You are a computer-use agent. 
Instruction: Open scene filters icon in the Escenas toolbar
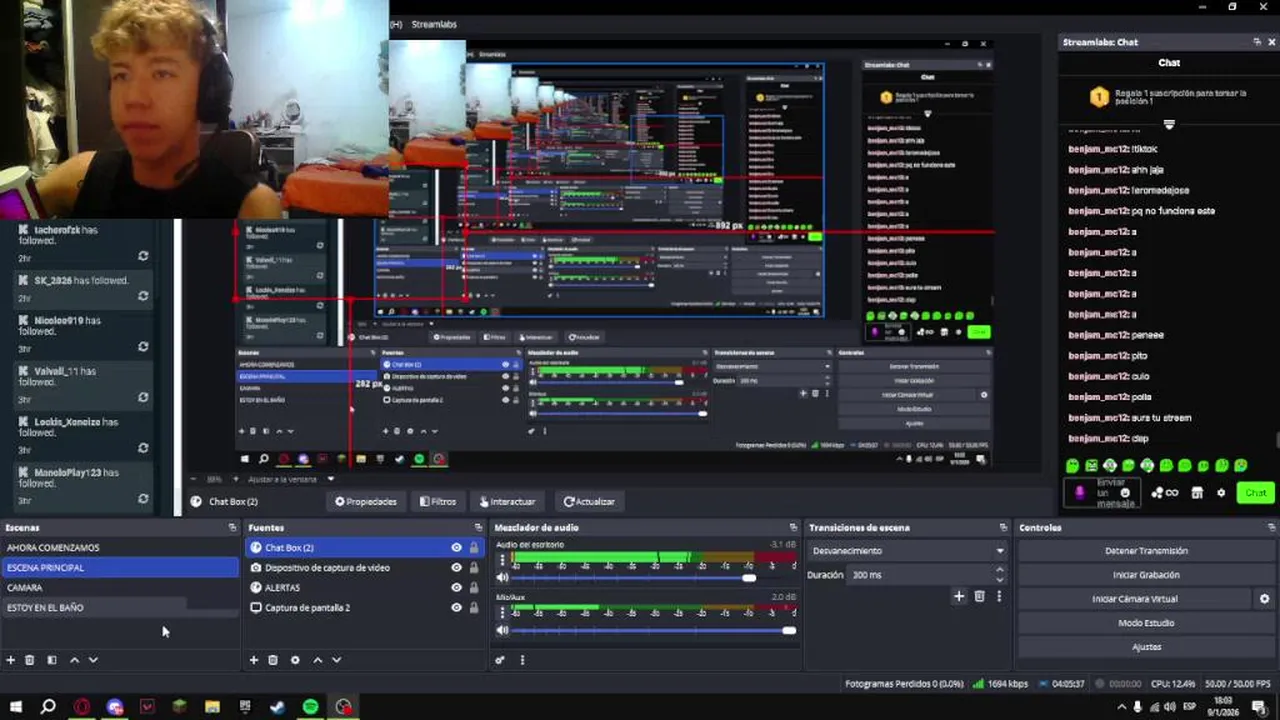point(52,660)
